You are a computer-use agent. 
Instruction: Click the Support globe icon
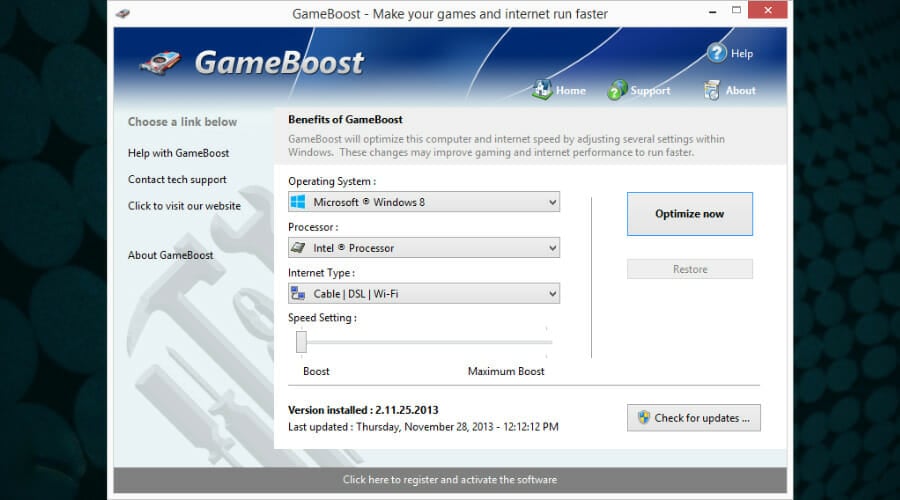[617, 90]
